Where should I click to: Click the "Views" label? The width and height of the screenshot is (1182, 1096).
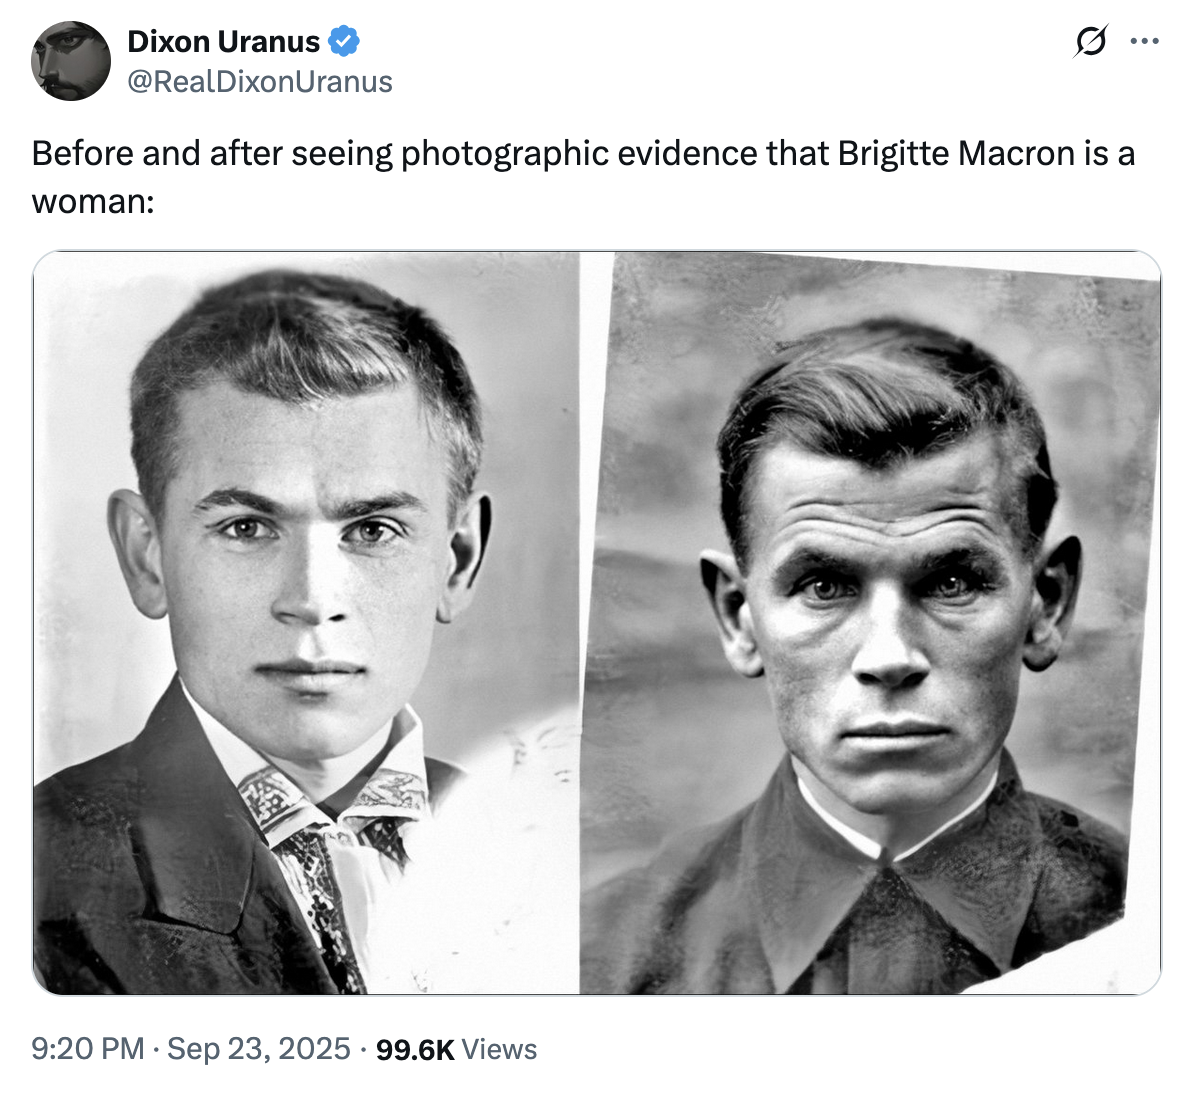500,1049
